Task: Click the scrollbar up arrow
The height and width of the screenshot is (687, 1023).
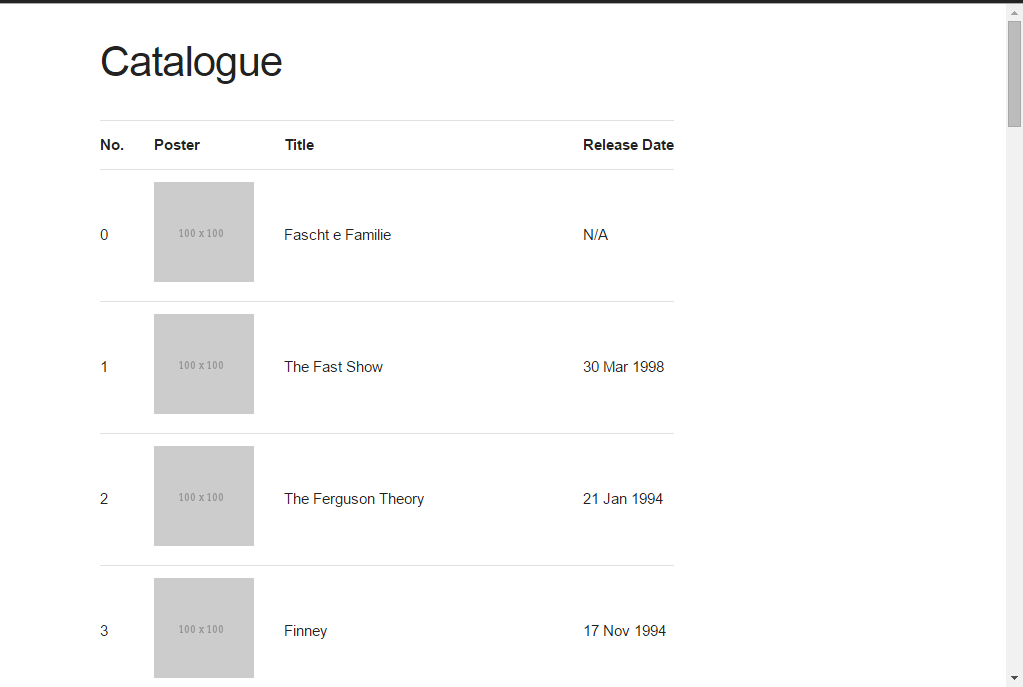Action: (x=1014, y=11)
